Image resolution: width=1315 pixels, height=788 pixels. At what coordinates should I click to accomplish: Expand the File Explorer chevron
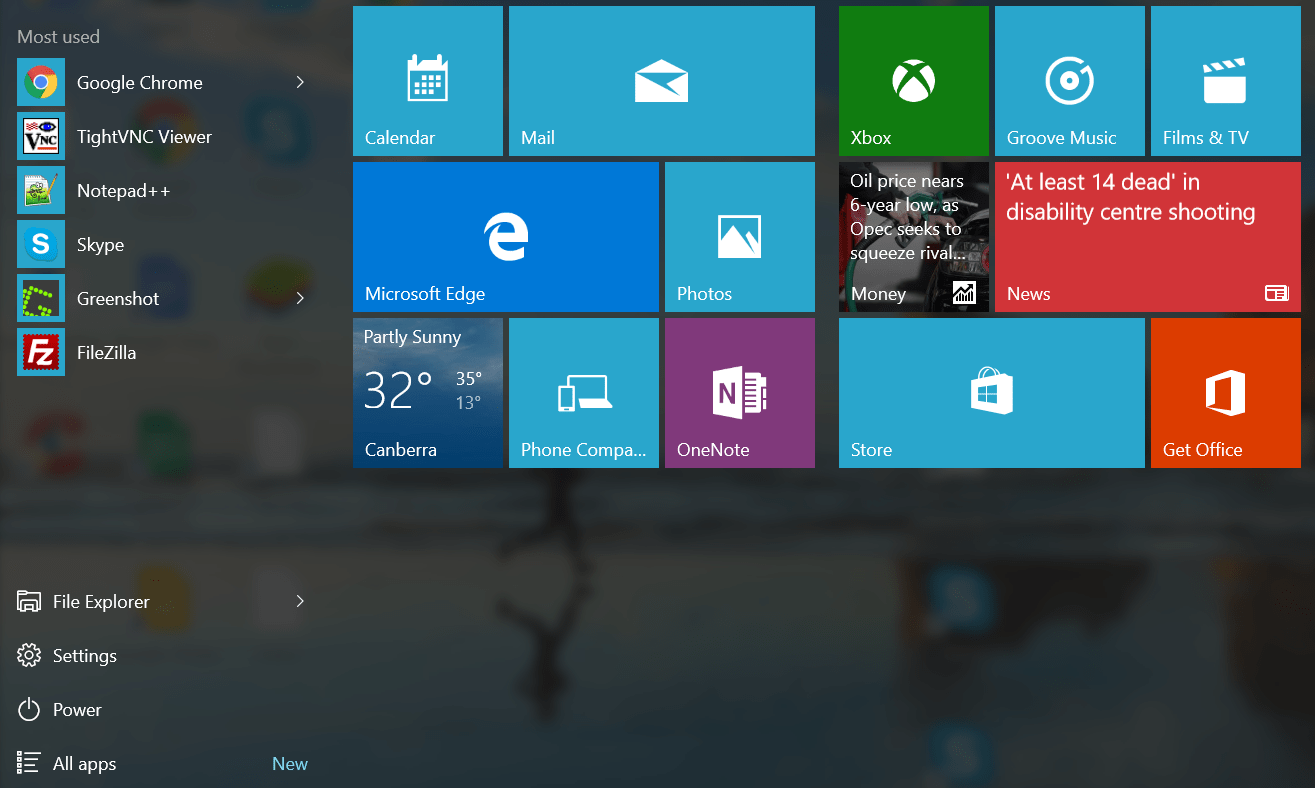[299, 601]
